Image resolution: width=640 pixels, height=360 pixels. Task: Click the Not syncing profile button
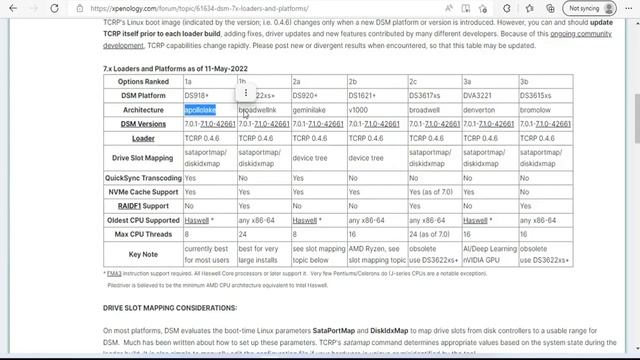click(589, 8)
